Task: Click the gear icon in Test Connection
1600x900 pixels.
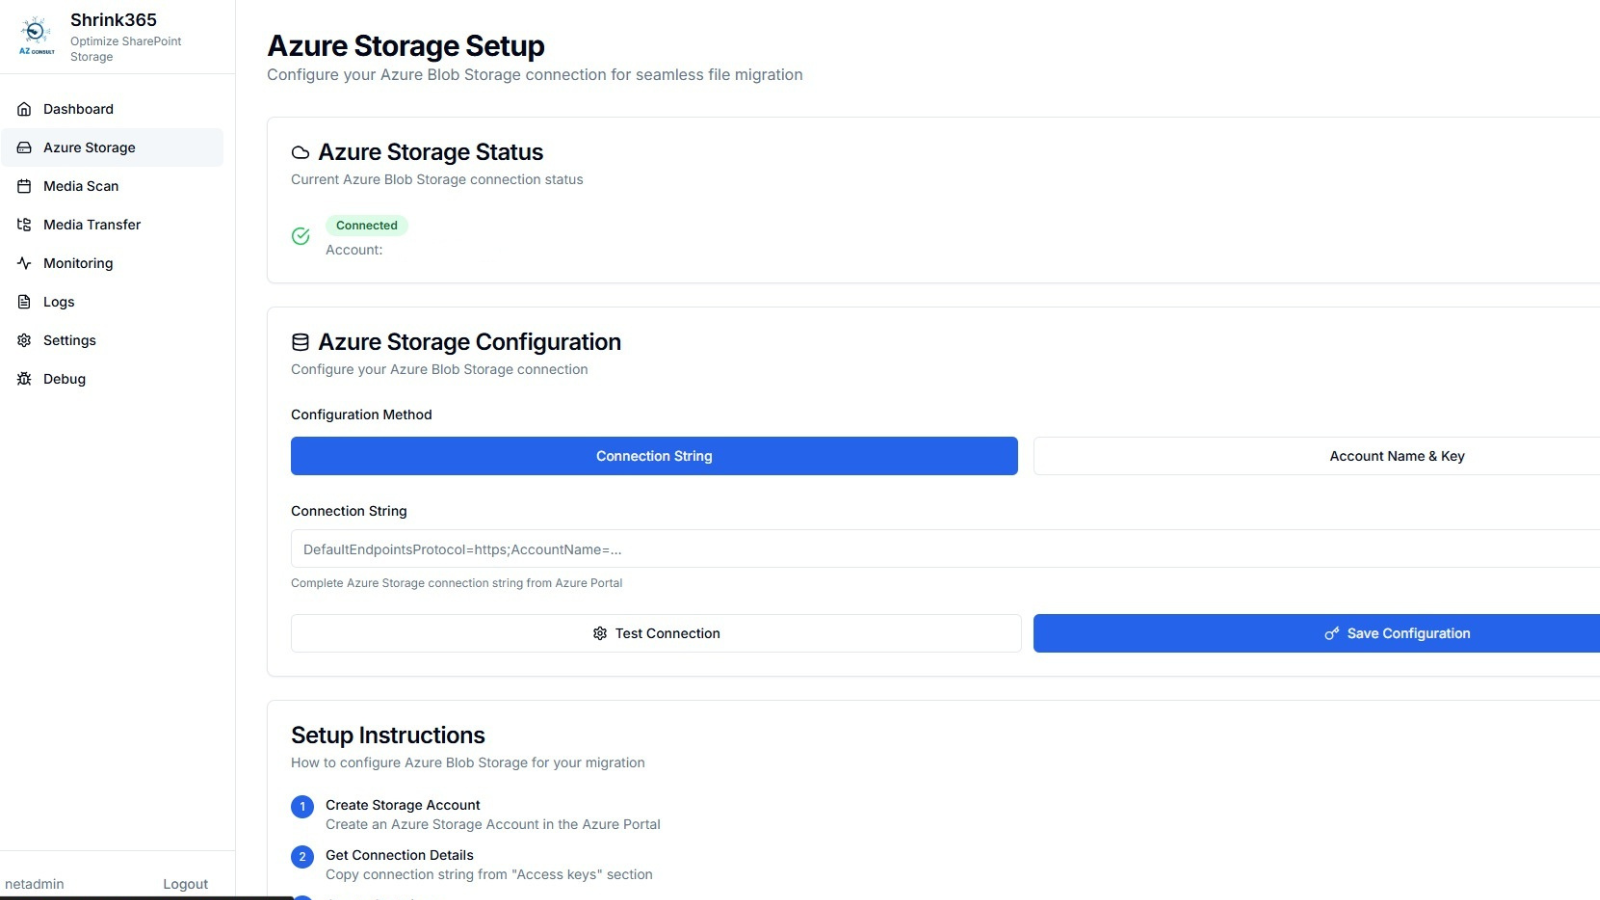Action: (600, 634)
